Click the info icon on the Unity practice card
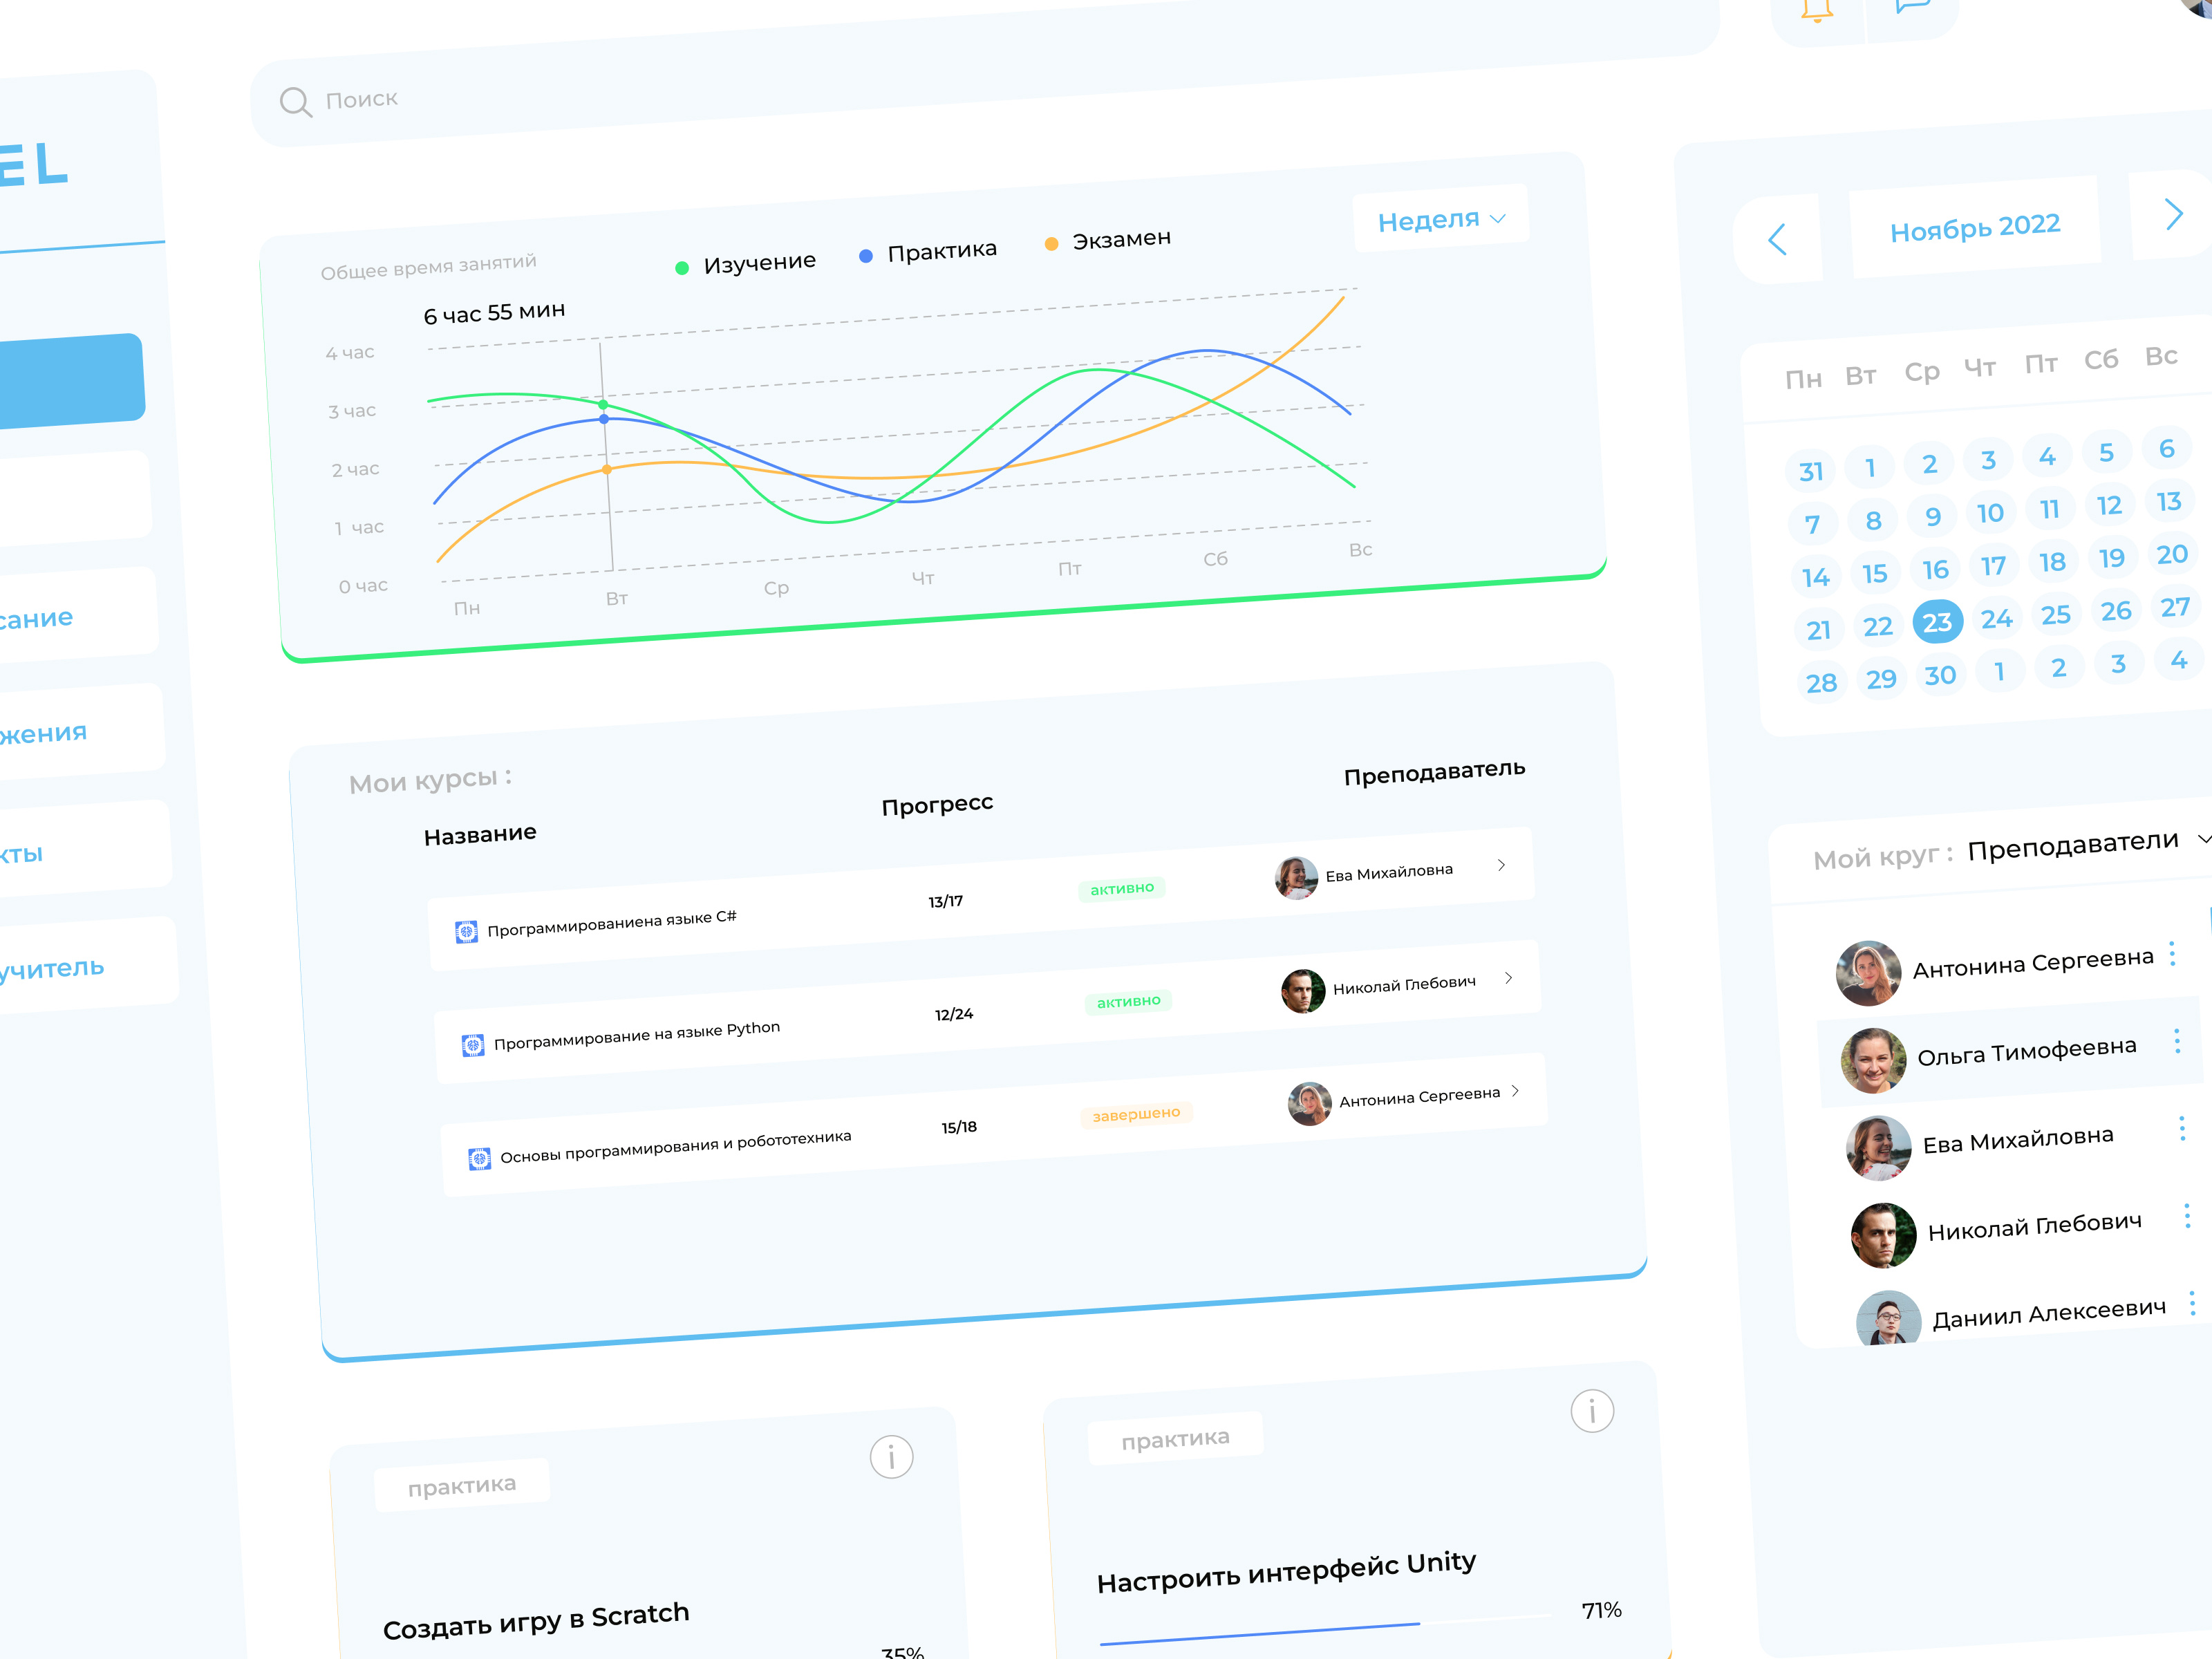The height and width of the screenshot is (1659, 2212). pos(1592,1411)
